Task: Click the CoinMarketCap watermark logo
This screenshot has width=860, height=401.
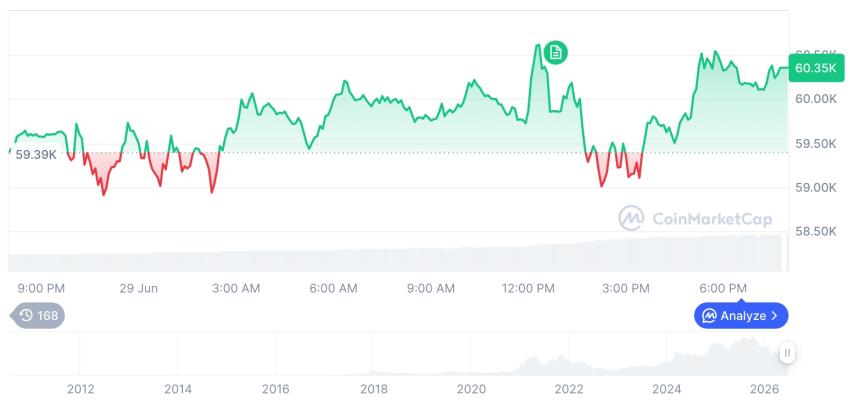Action: 631,219
